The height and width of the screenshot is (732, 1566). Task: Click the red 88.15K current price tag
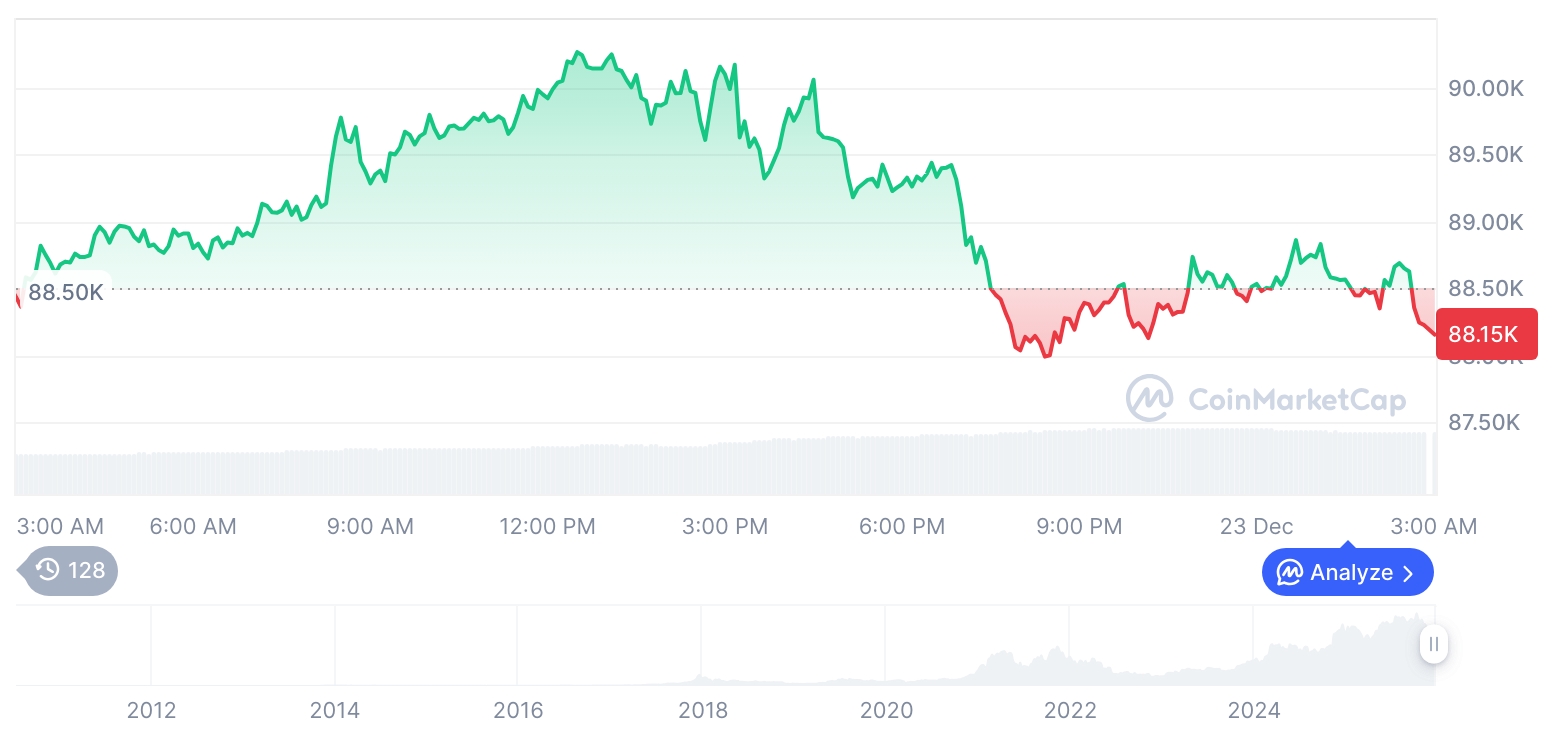1484,334
